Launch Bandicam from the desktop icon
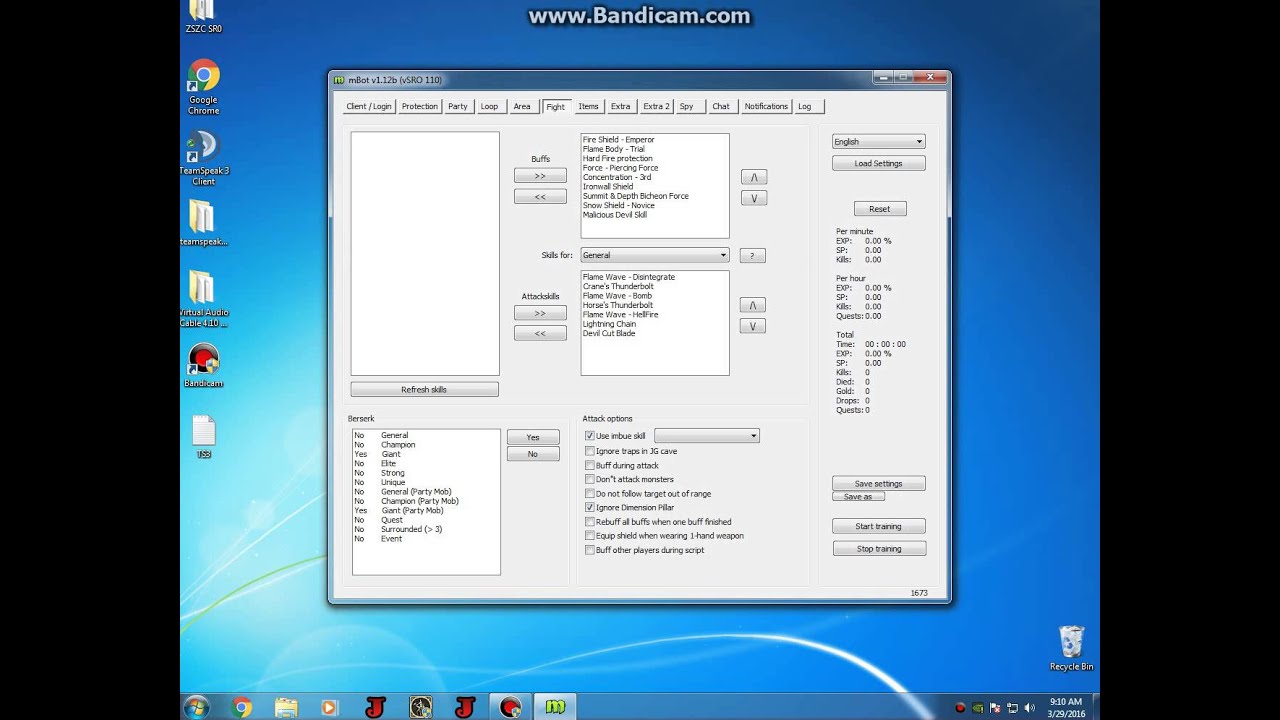1280x720 pixels. click(203, 365)
